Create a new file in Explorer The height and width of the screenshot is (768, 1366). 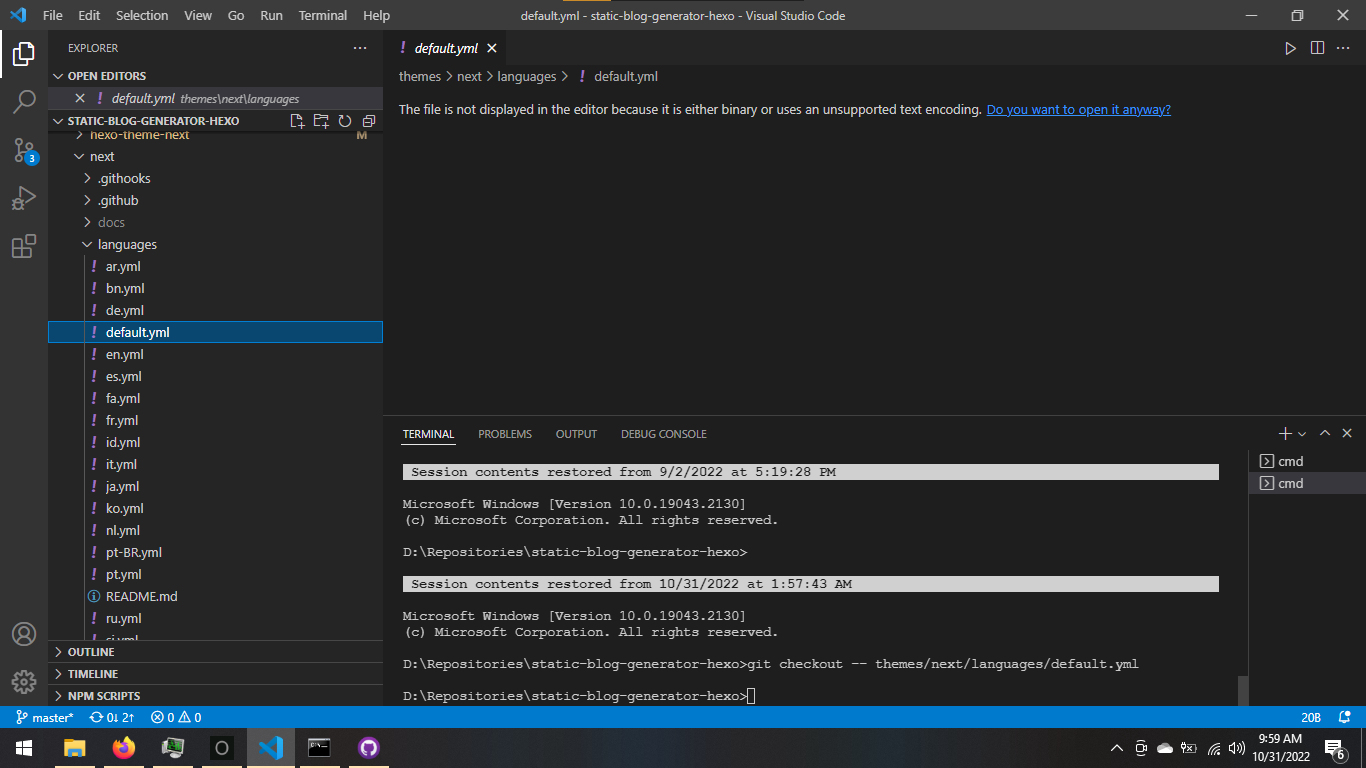point(297,120)
